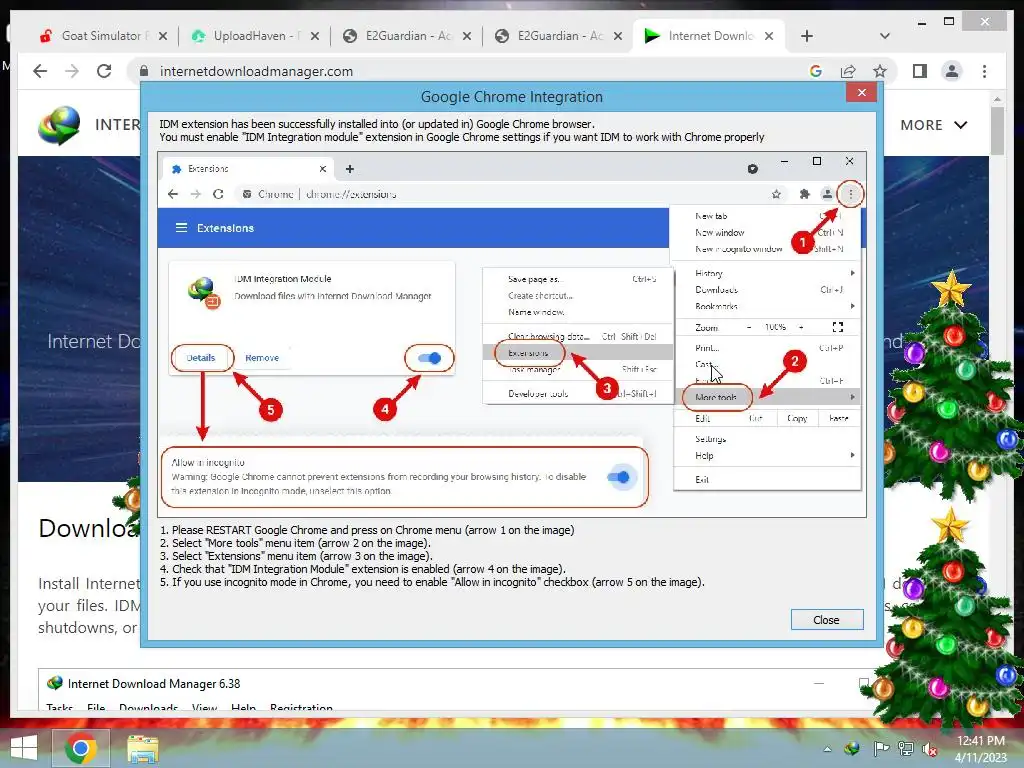The width and height of the screenshot is (1024, 768).
Task: Switch to the UploadHaven tab
Action: pos(249,36)
